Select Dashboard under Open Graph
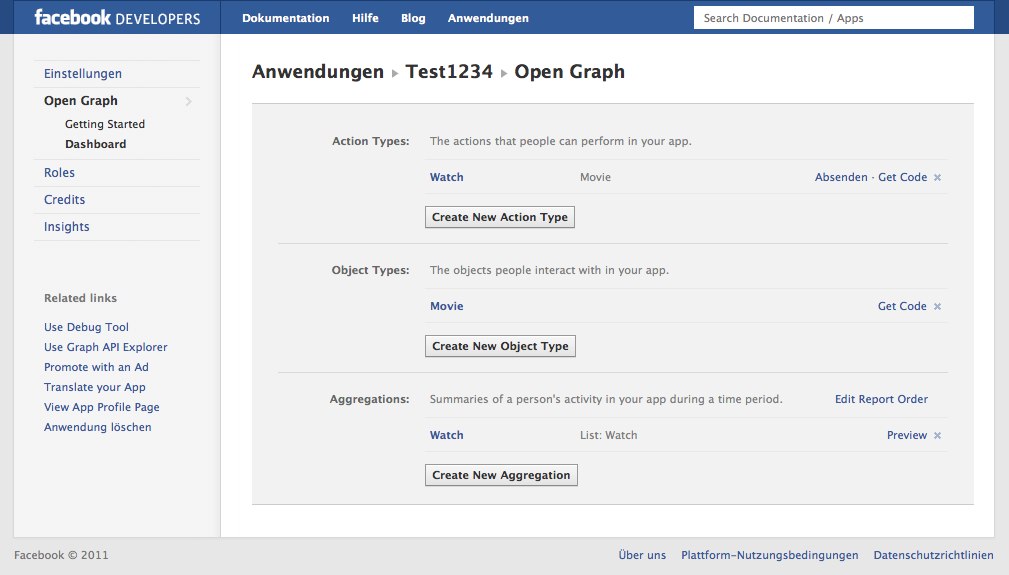The image size is (1009, 575). 95,144
